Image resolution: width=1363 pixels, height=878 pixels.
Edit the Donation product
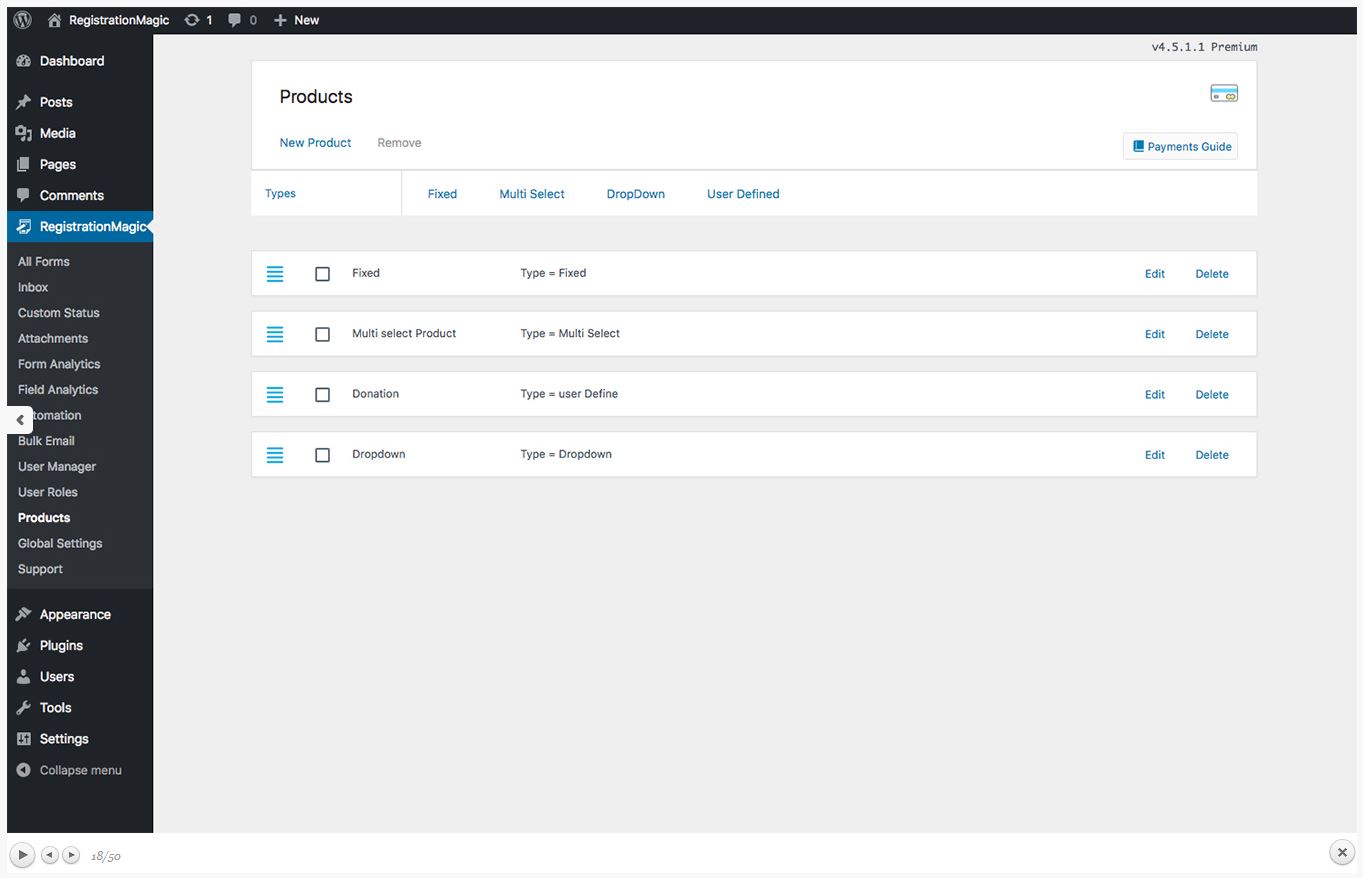[x=1155, y=395]
